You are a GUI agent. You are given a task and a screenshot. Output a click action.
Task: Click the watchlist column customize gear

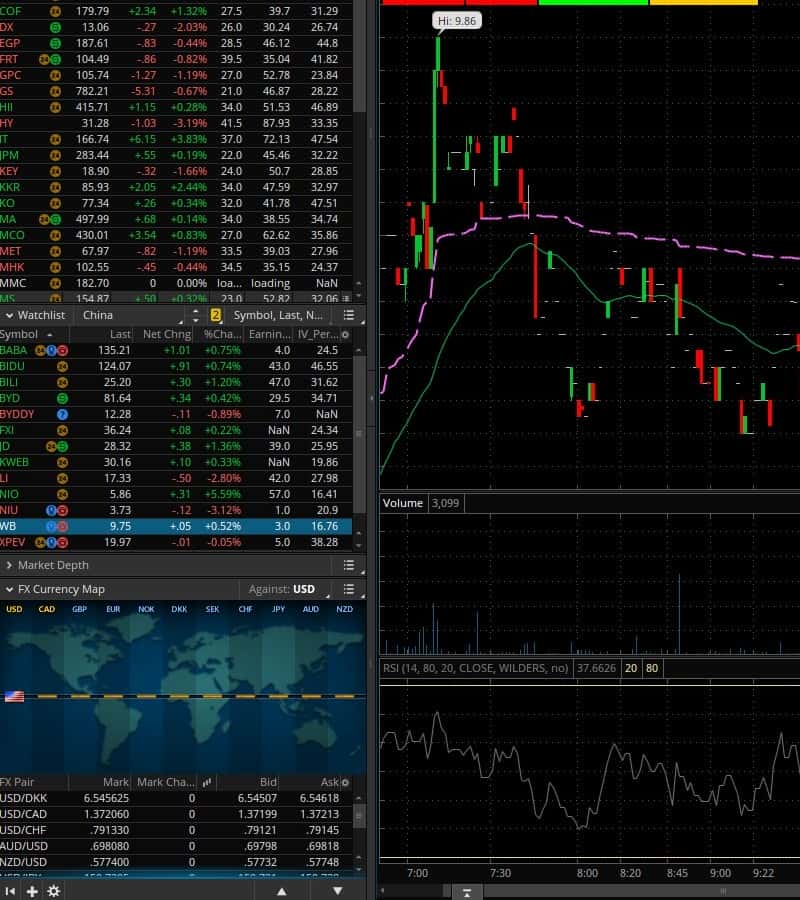pyautogui.click(x=345, y=334)
